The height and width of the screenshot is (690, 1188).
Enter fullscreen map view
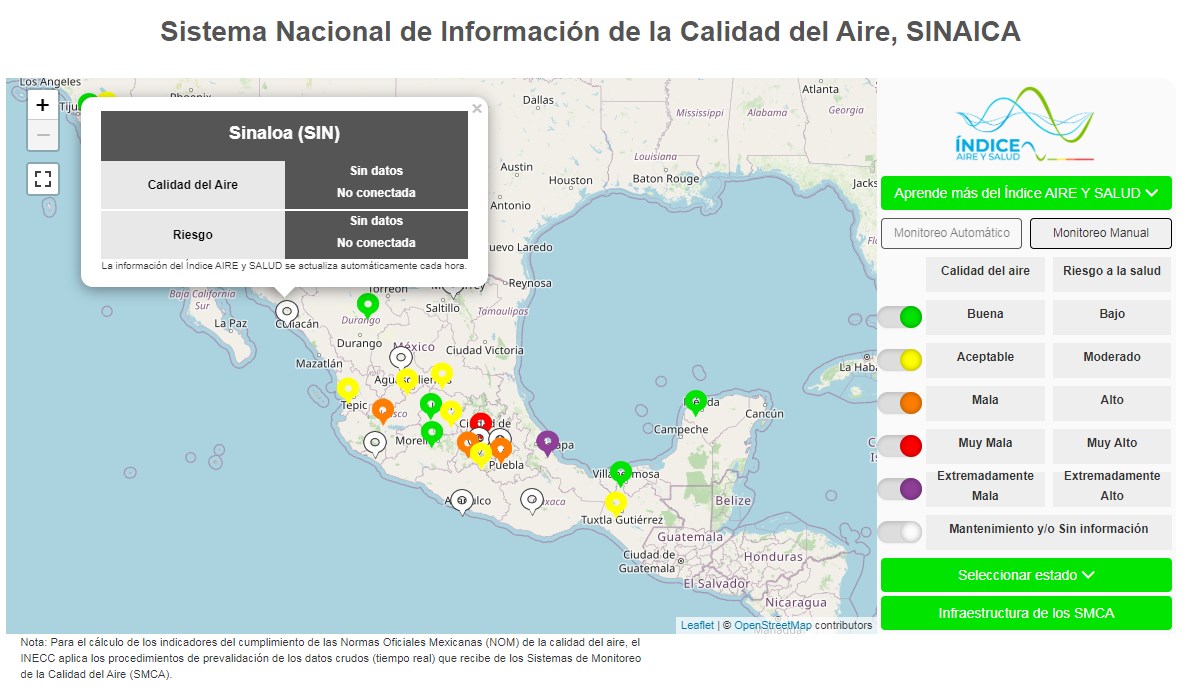pos(43,179)
